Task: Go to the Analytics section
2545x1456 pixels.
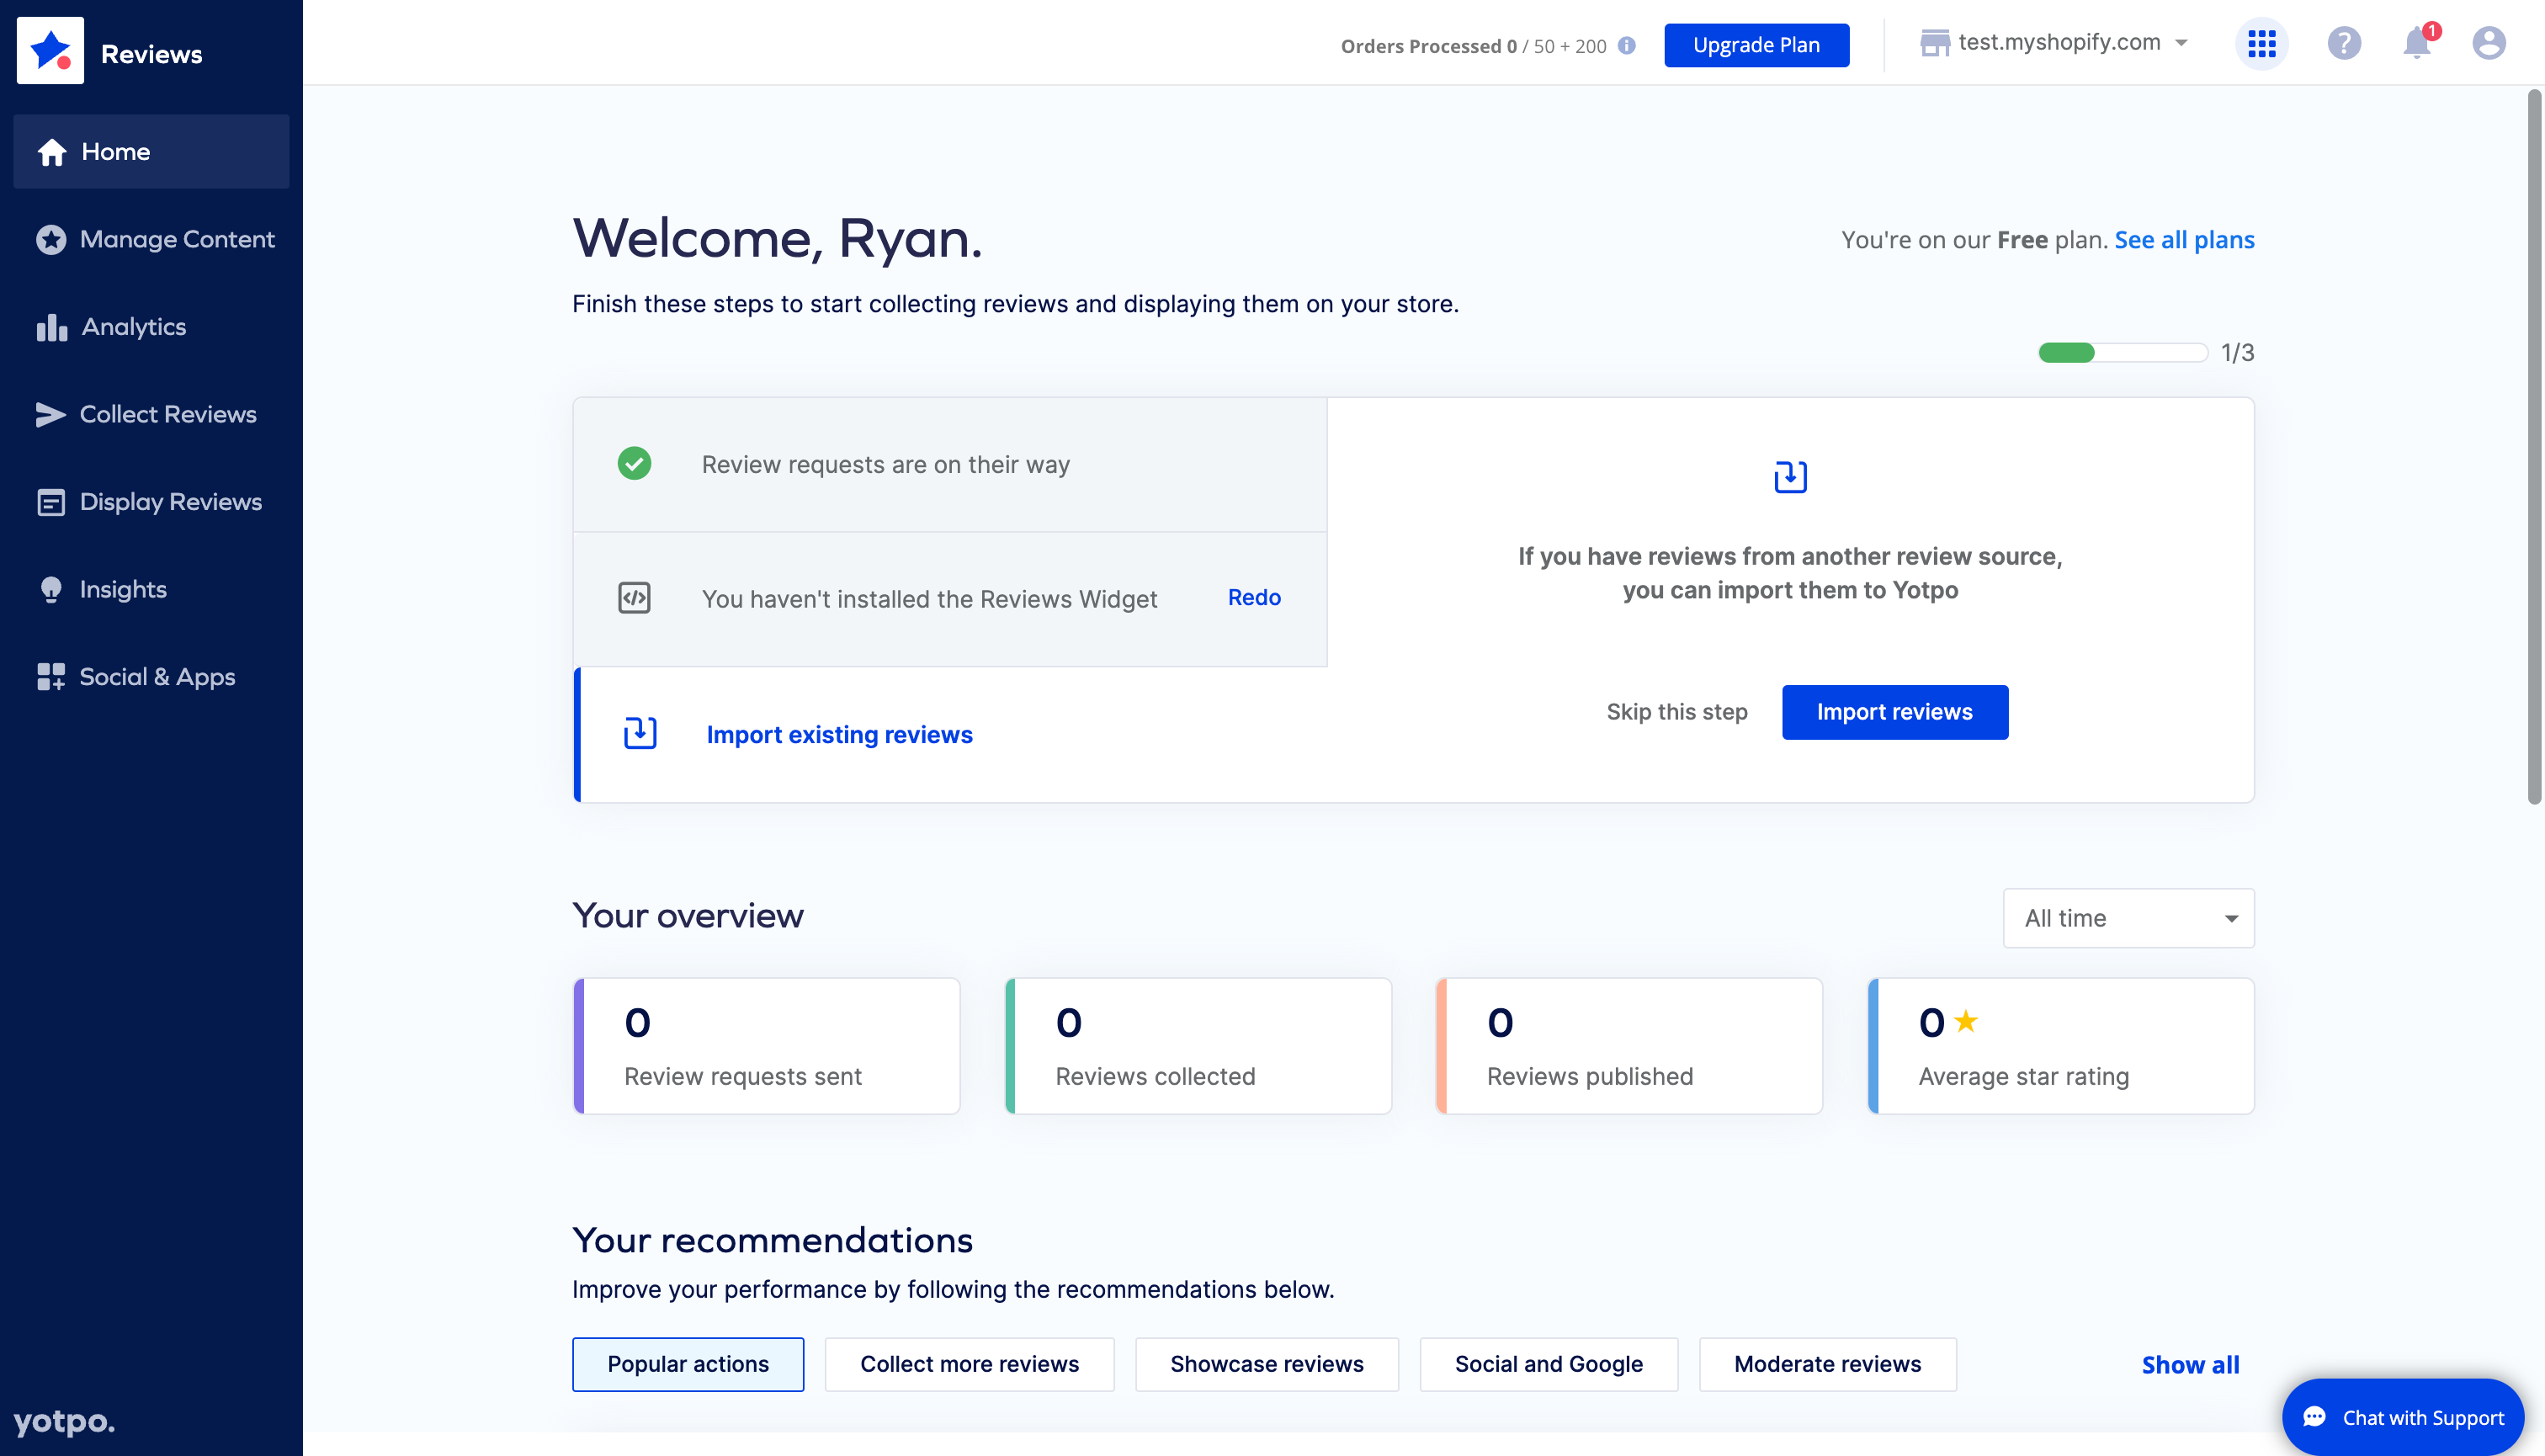Action: point(151,327)
